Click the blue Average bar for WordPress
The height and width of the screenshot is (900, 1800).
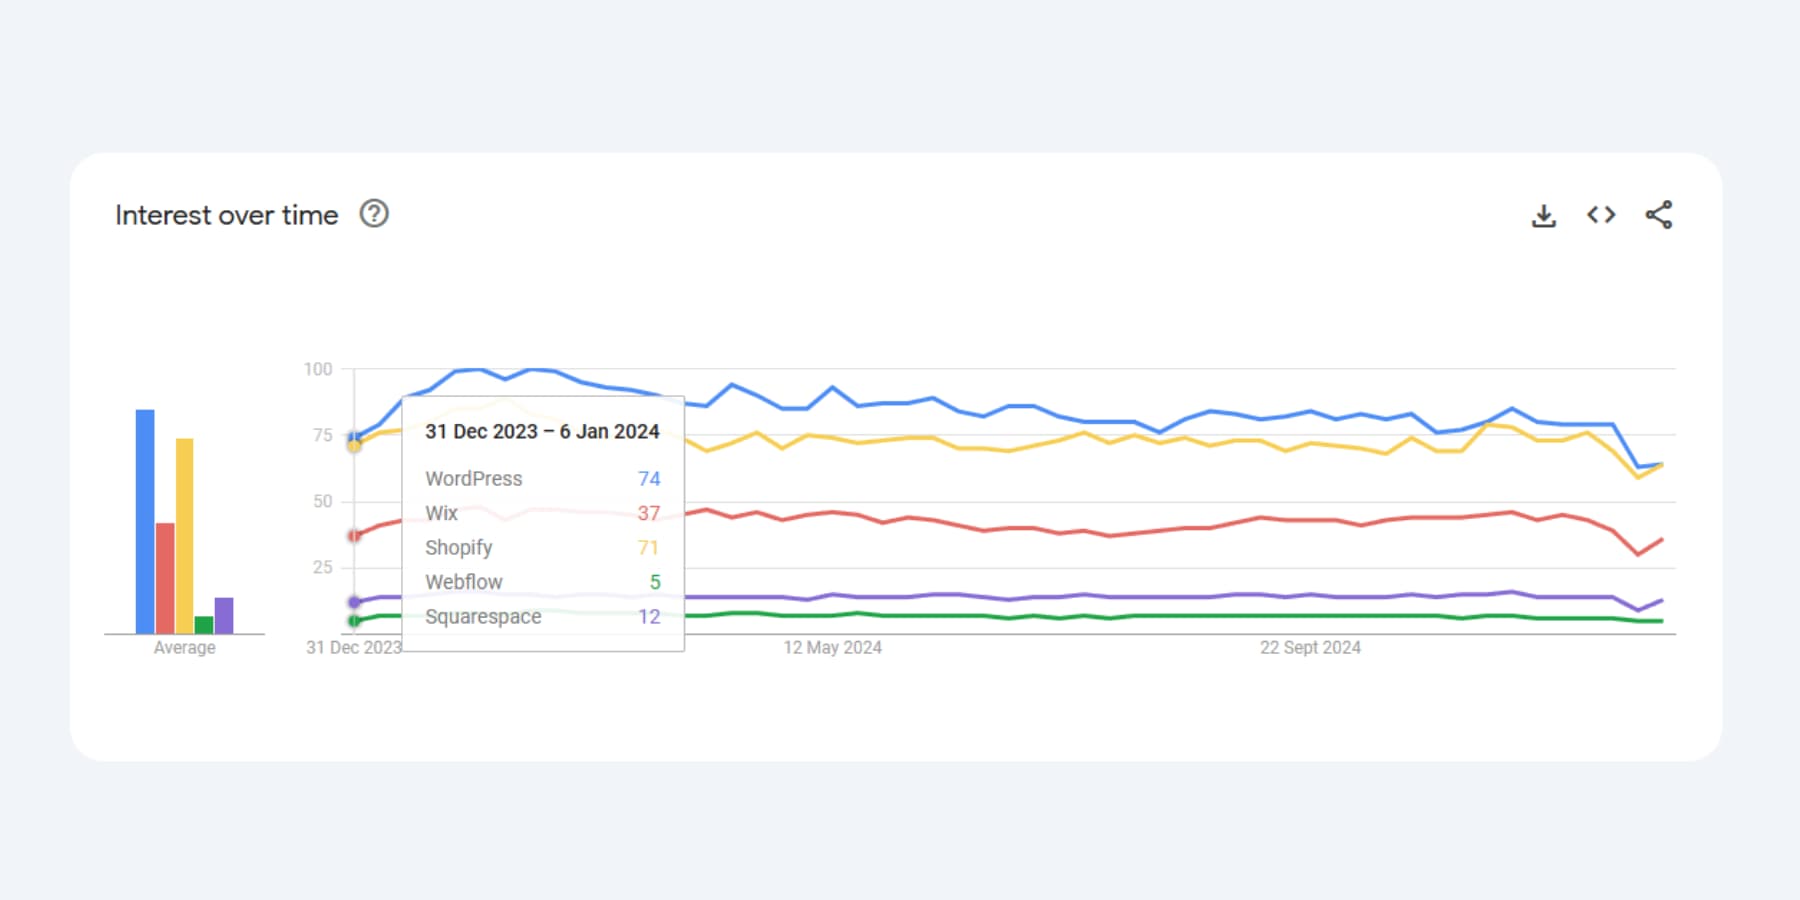[x=143, y=520]
